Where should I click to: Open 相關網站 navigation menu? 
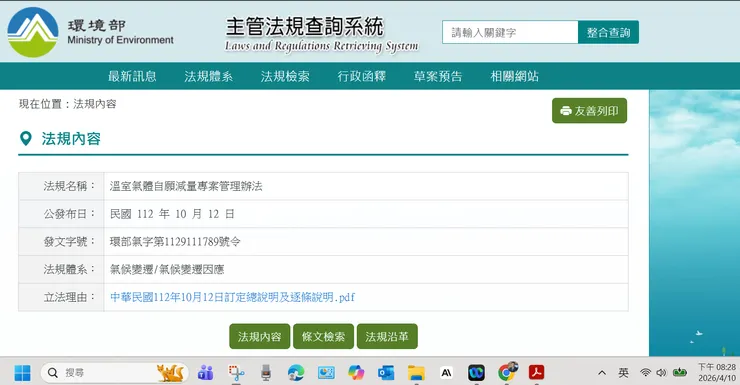coord(514,76)
